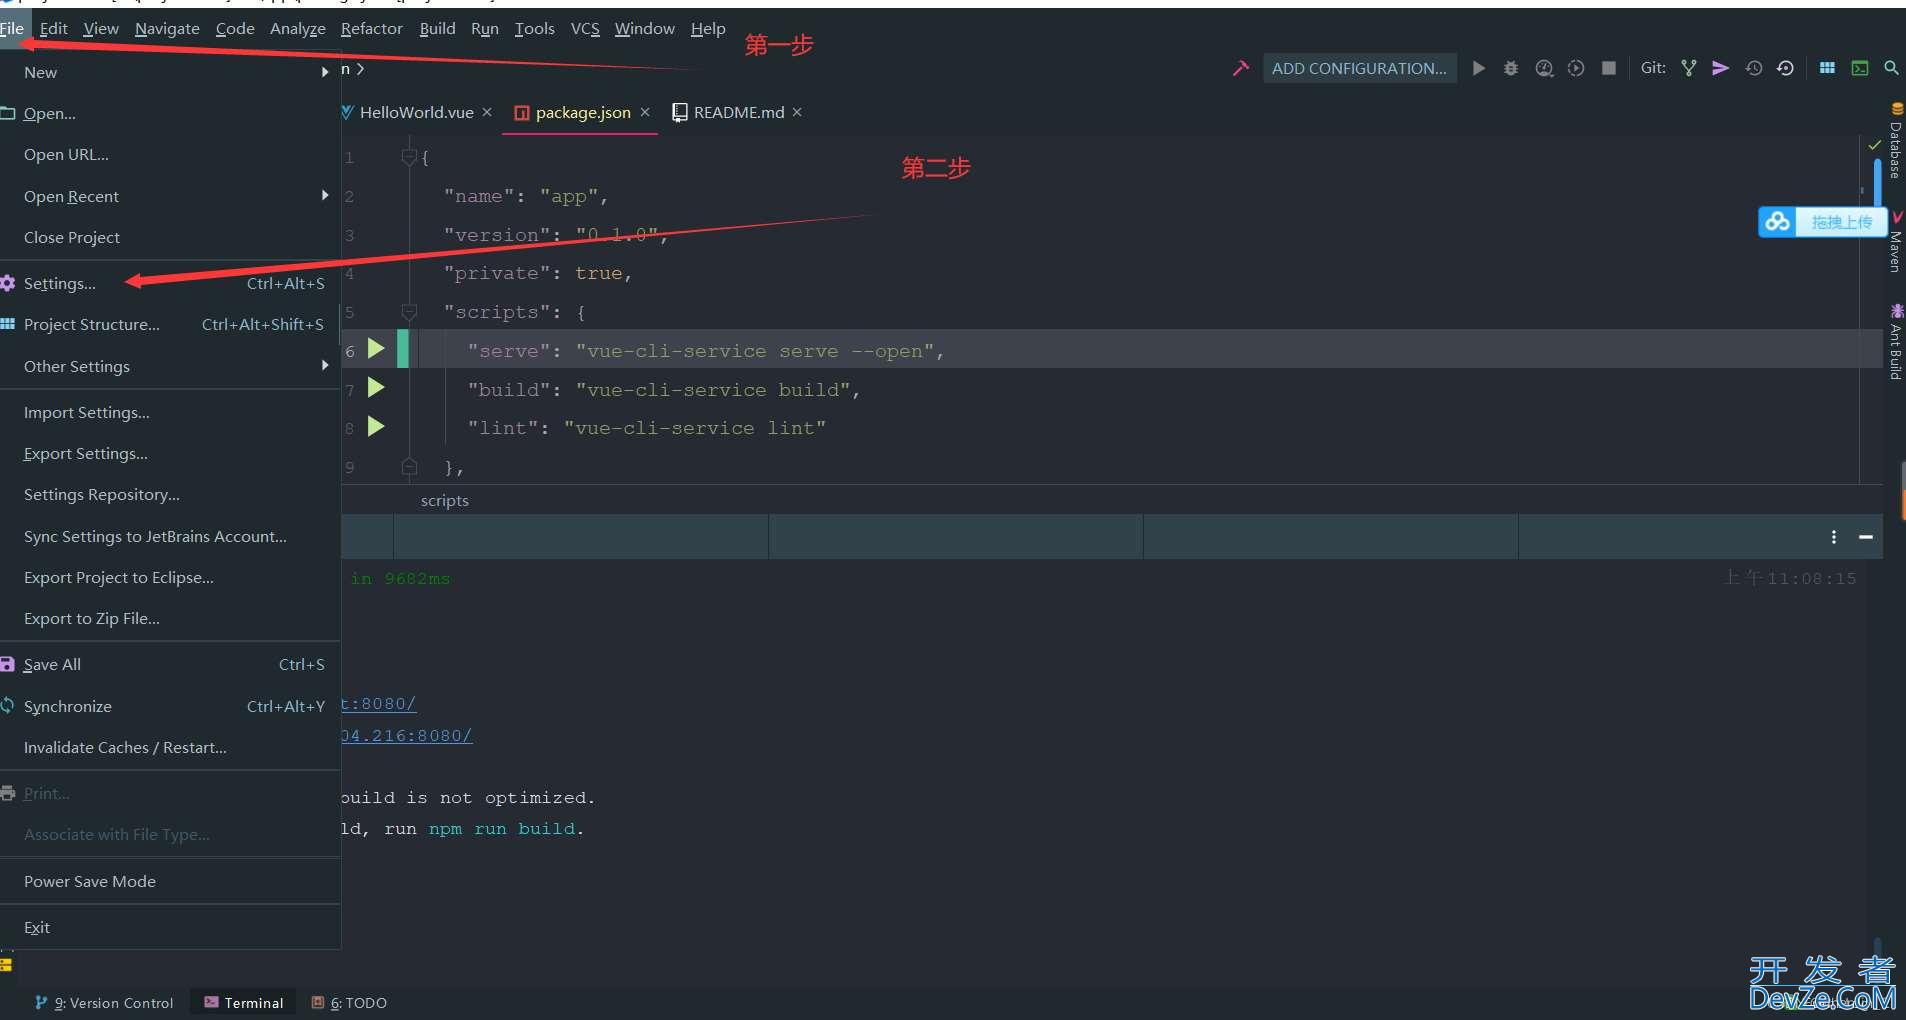The image size is (1906, 1020).
Task: Click the Git revert icon
Action: 1785,68
